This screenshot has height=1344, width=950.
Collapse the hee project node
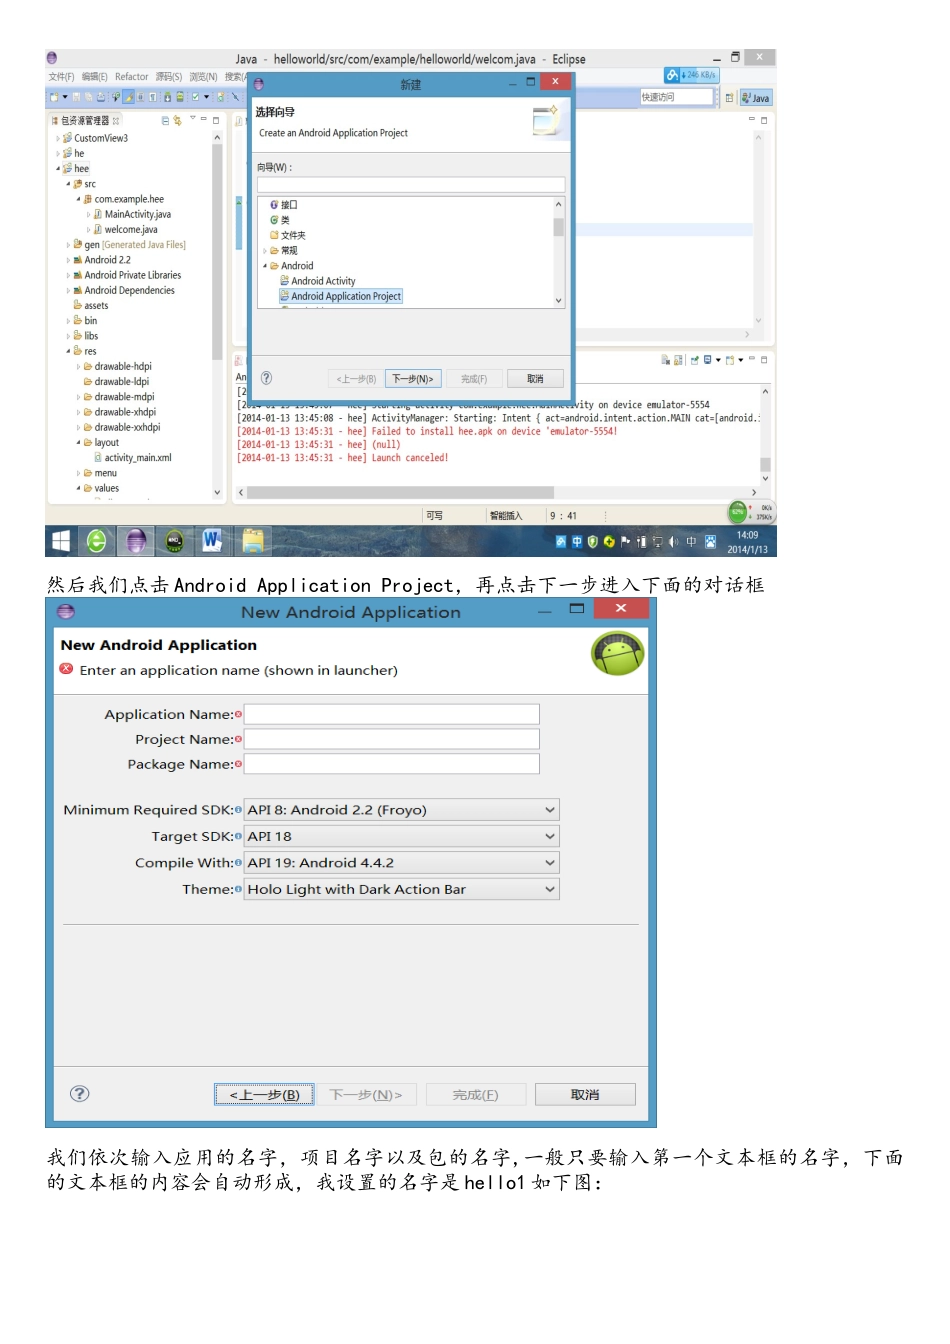pos(58,168)
